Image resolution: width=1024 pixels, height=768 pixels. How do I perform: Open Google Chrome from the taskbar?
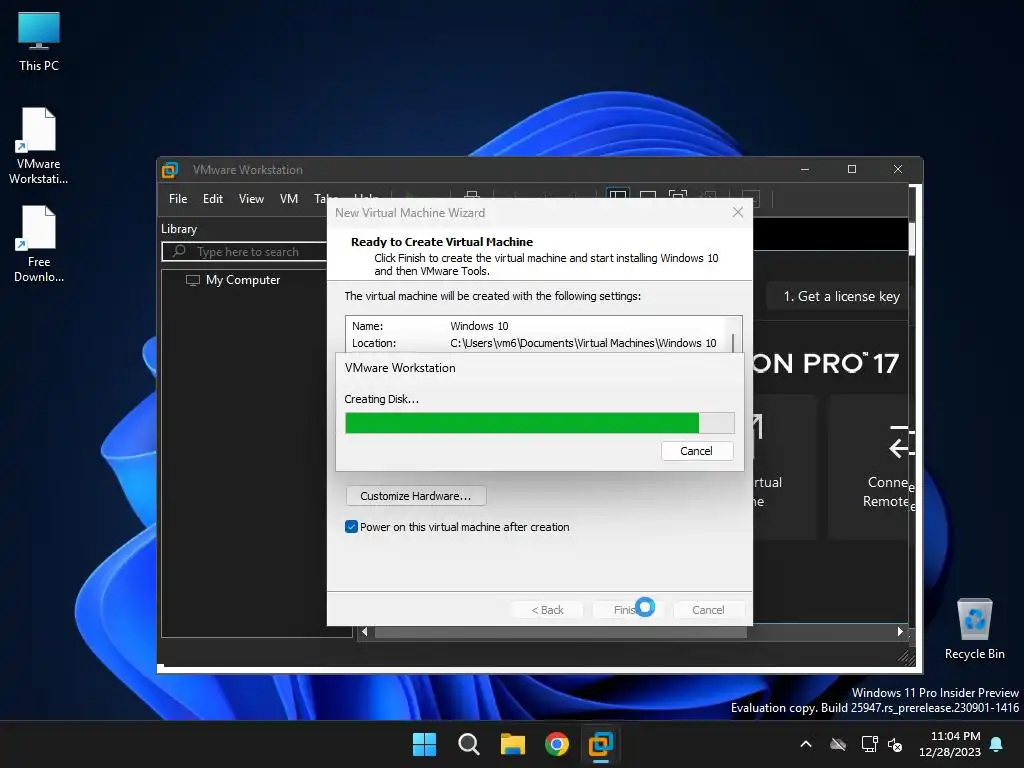[x=556, y=744]
